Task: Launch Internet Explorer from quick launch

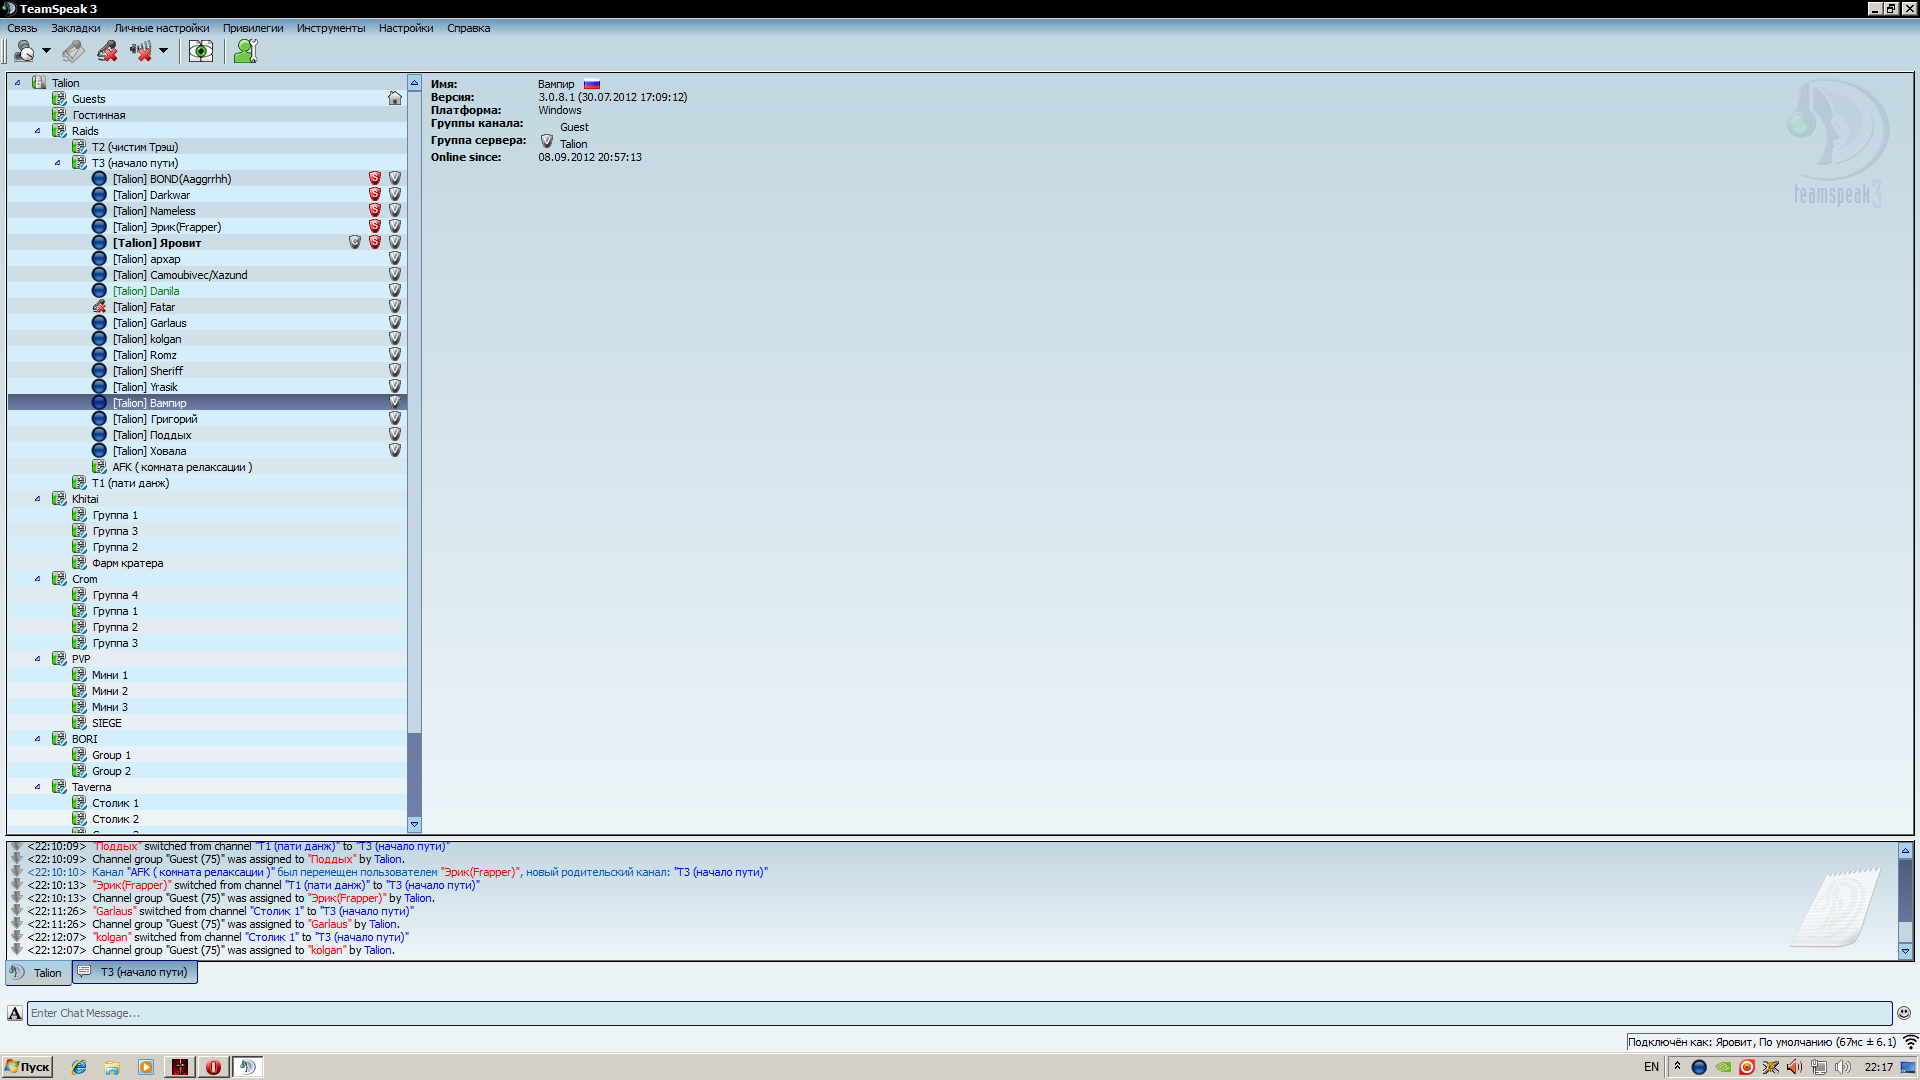Action: (79, 1067)
